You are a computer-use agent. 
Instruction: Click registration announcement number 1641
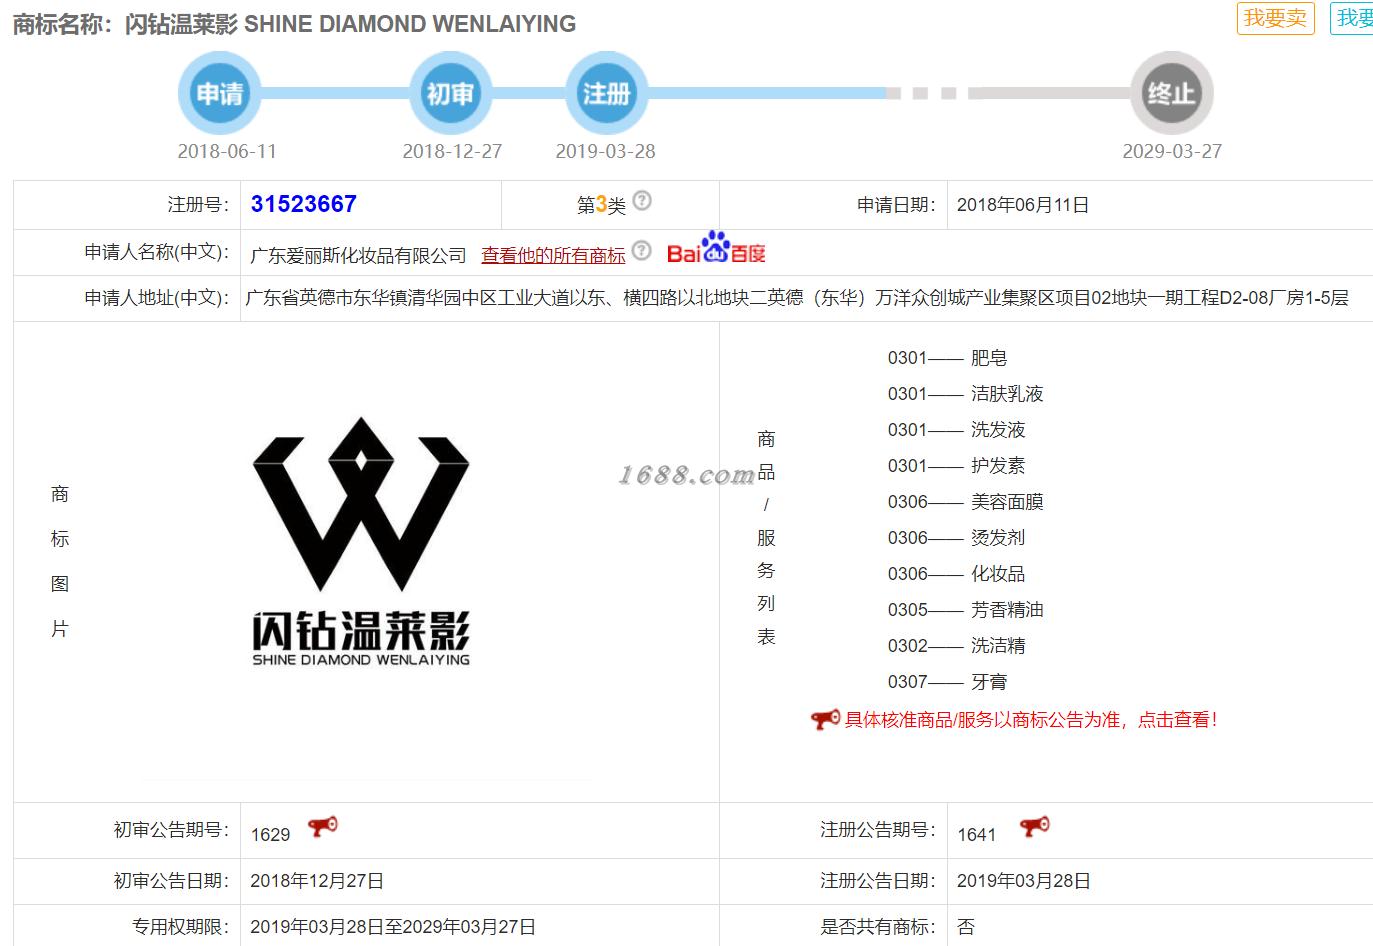point(976,835)
